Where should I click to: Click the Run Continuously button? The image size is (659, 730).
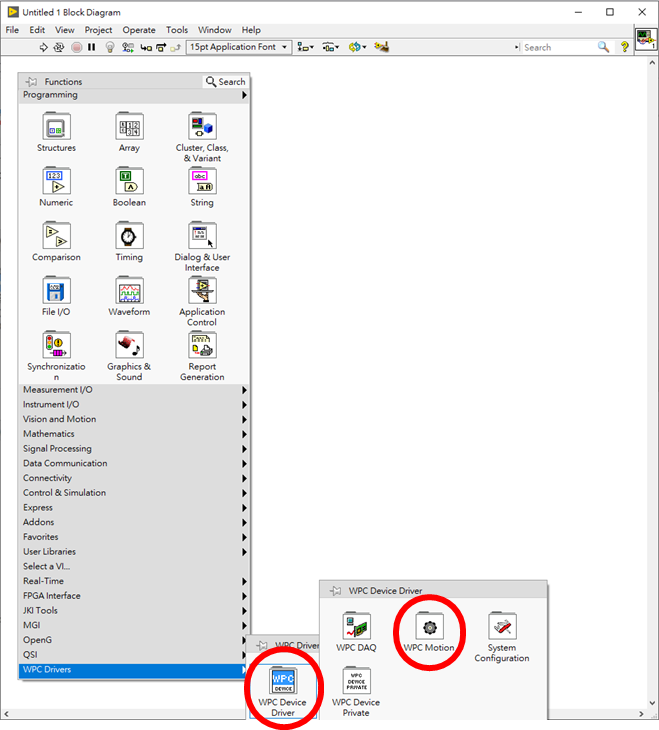coord(59,47)
